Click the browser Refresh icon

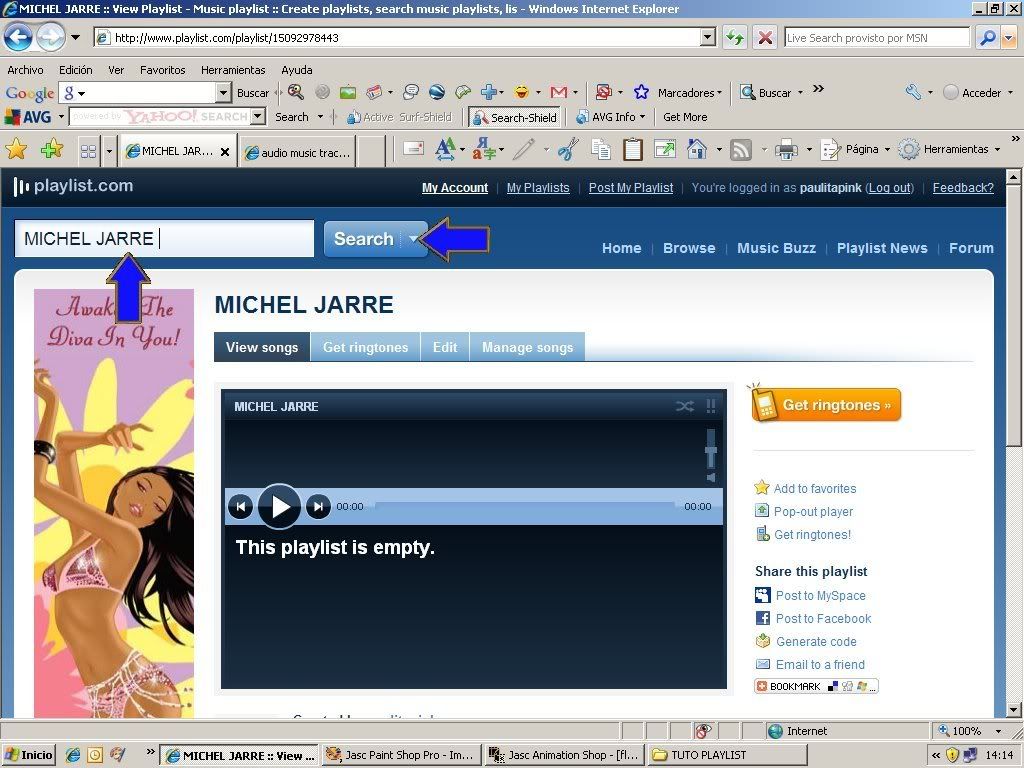735,38
